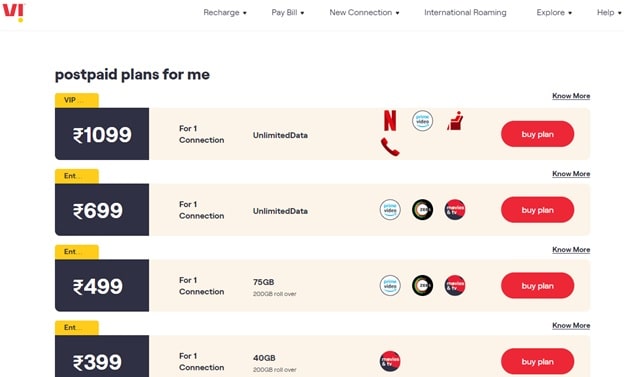Click the Vi logo in header
Image resolution: width=624 pixels, height=377 pixels.
(14, 12)
